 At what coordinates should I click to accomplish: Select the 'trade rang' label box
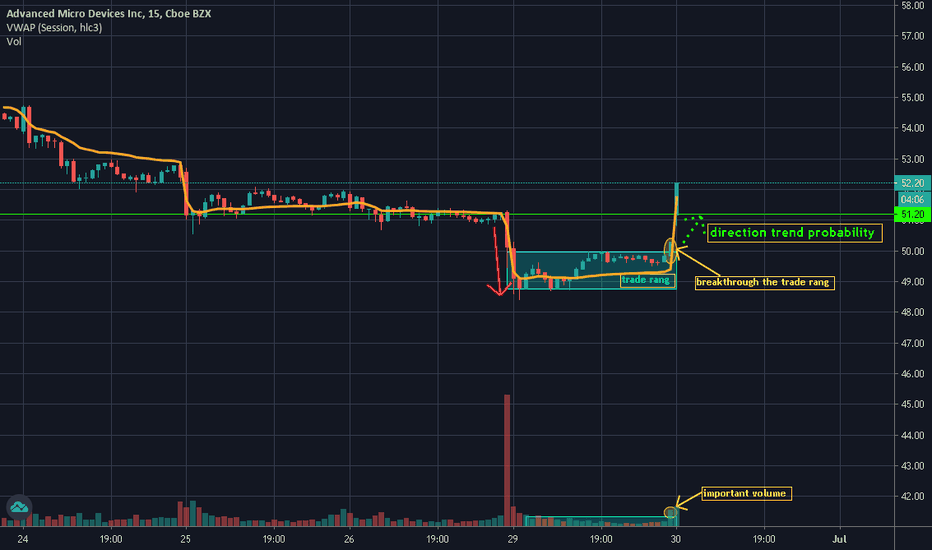[x=647, y=280]
